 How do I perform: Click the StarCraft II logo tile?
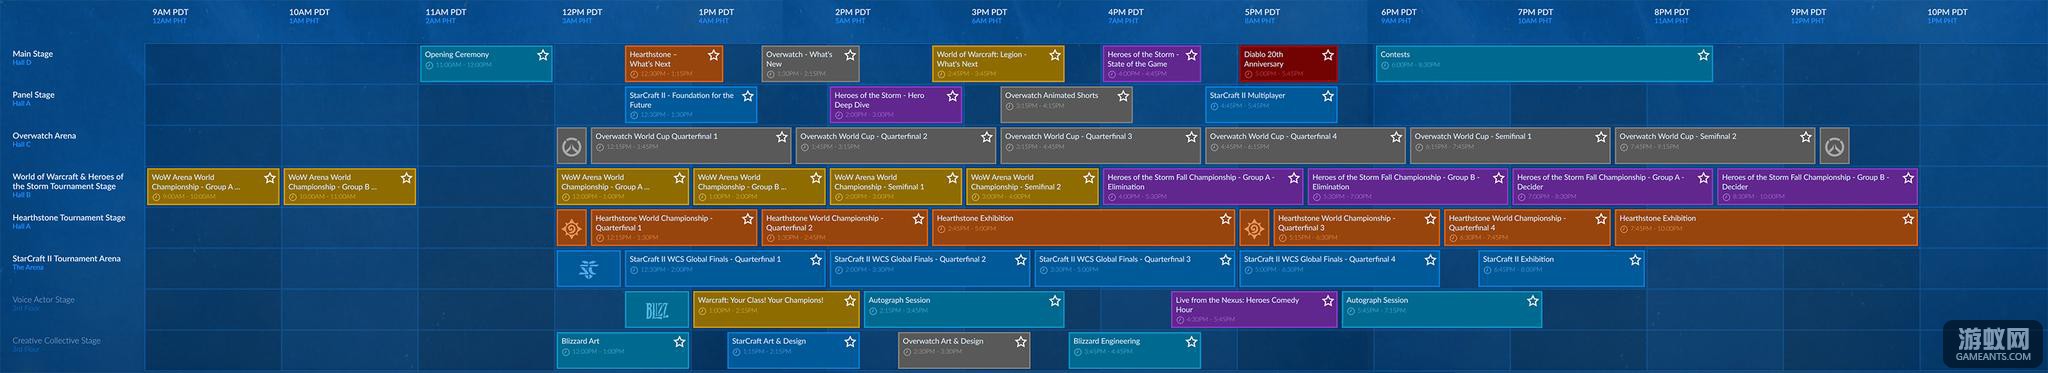tap(589, 269)
